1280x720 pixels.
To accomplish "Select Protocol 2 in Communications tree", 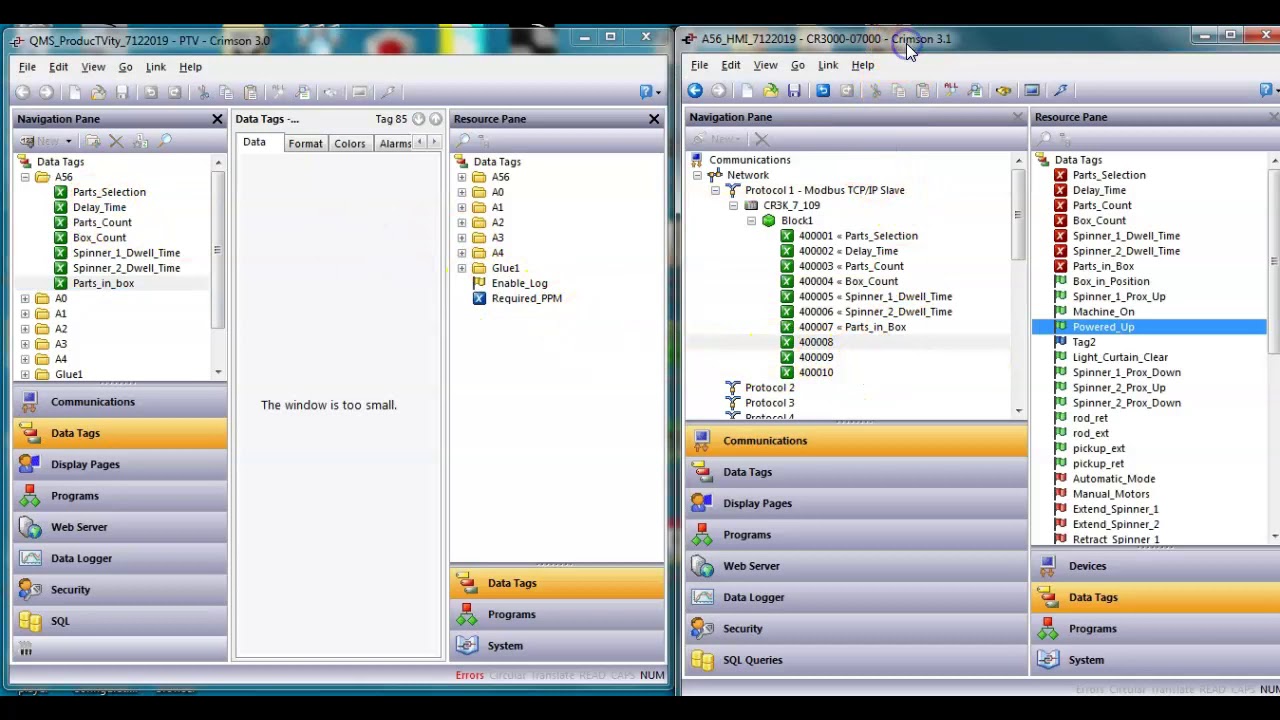I will 769,388.
